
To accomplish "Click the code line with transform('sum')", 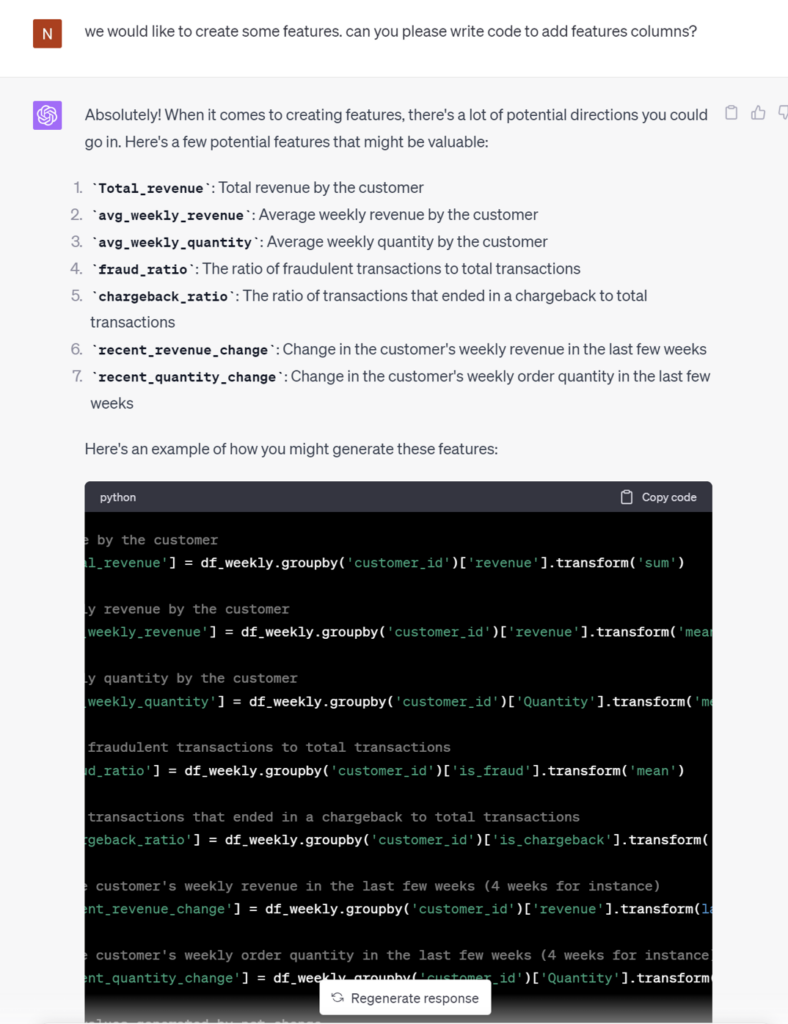I will pyautogui.click(x=385, y=563).
